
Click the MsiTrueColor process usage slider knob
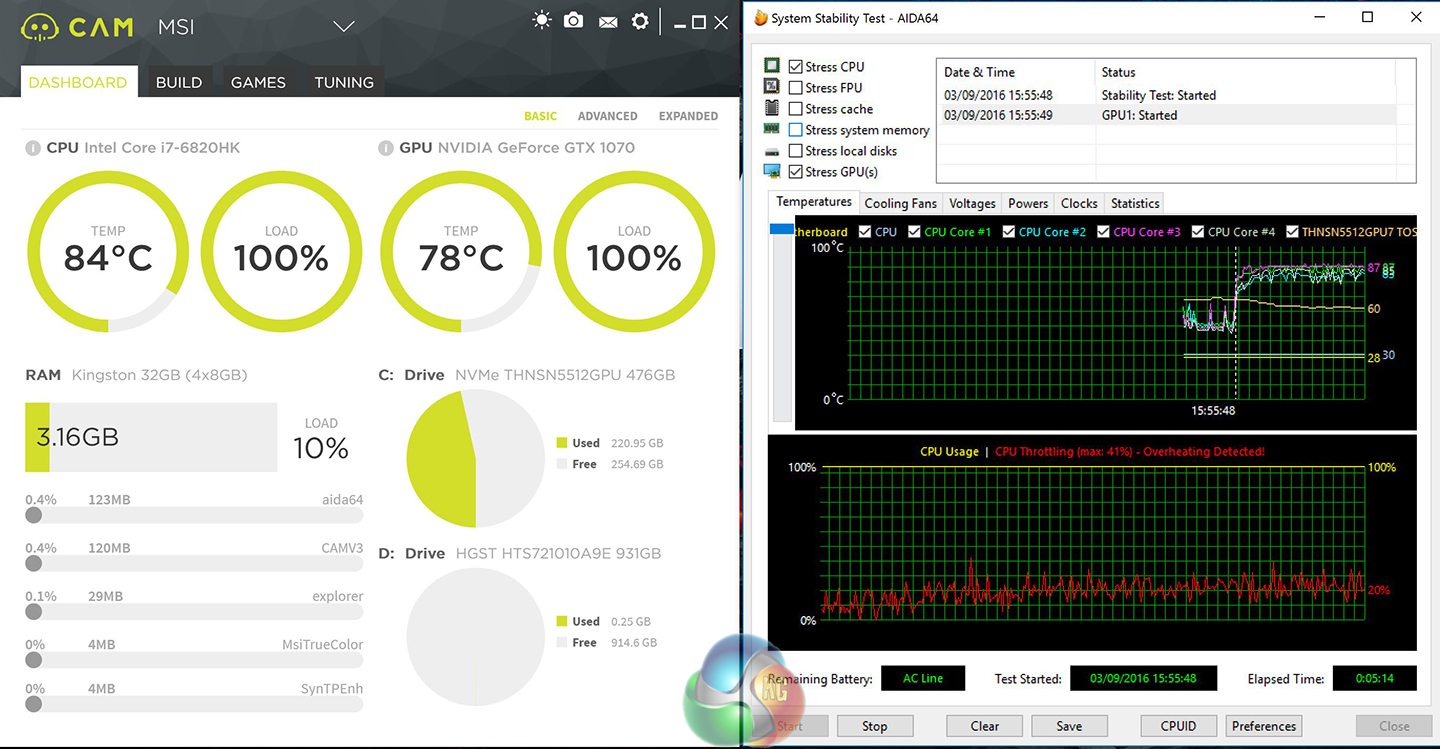tap(34, 660)
